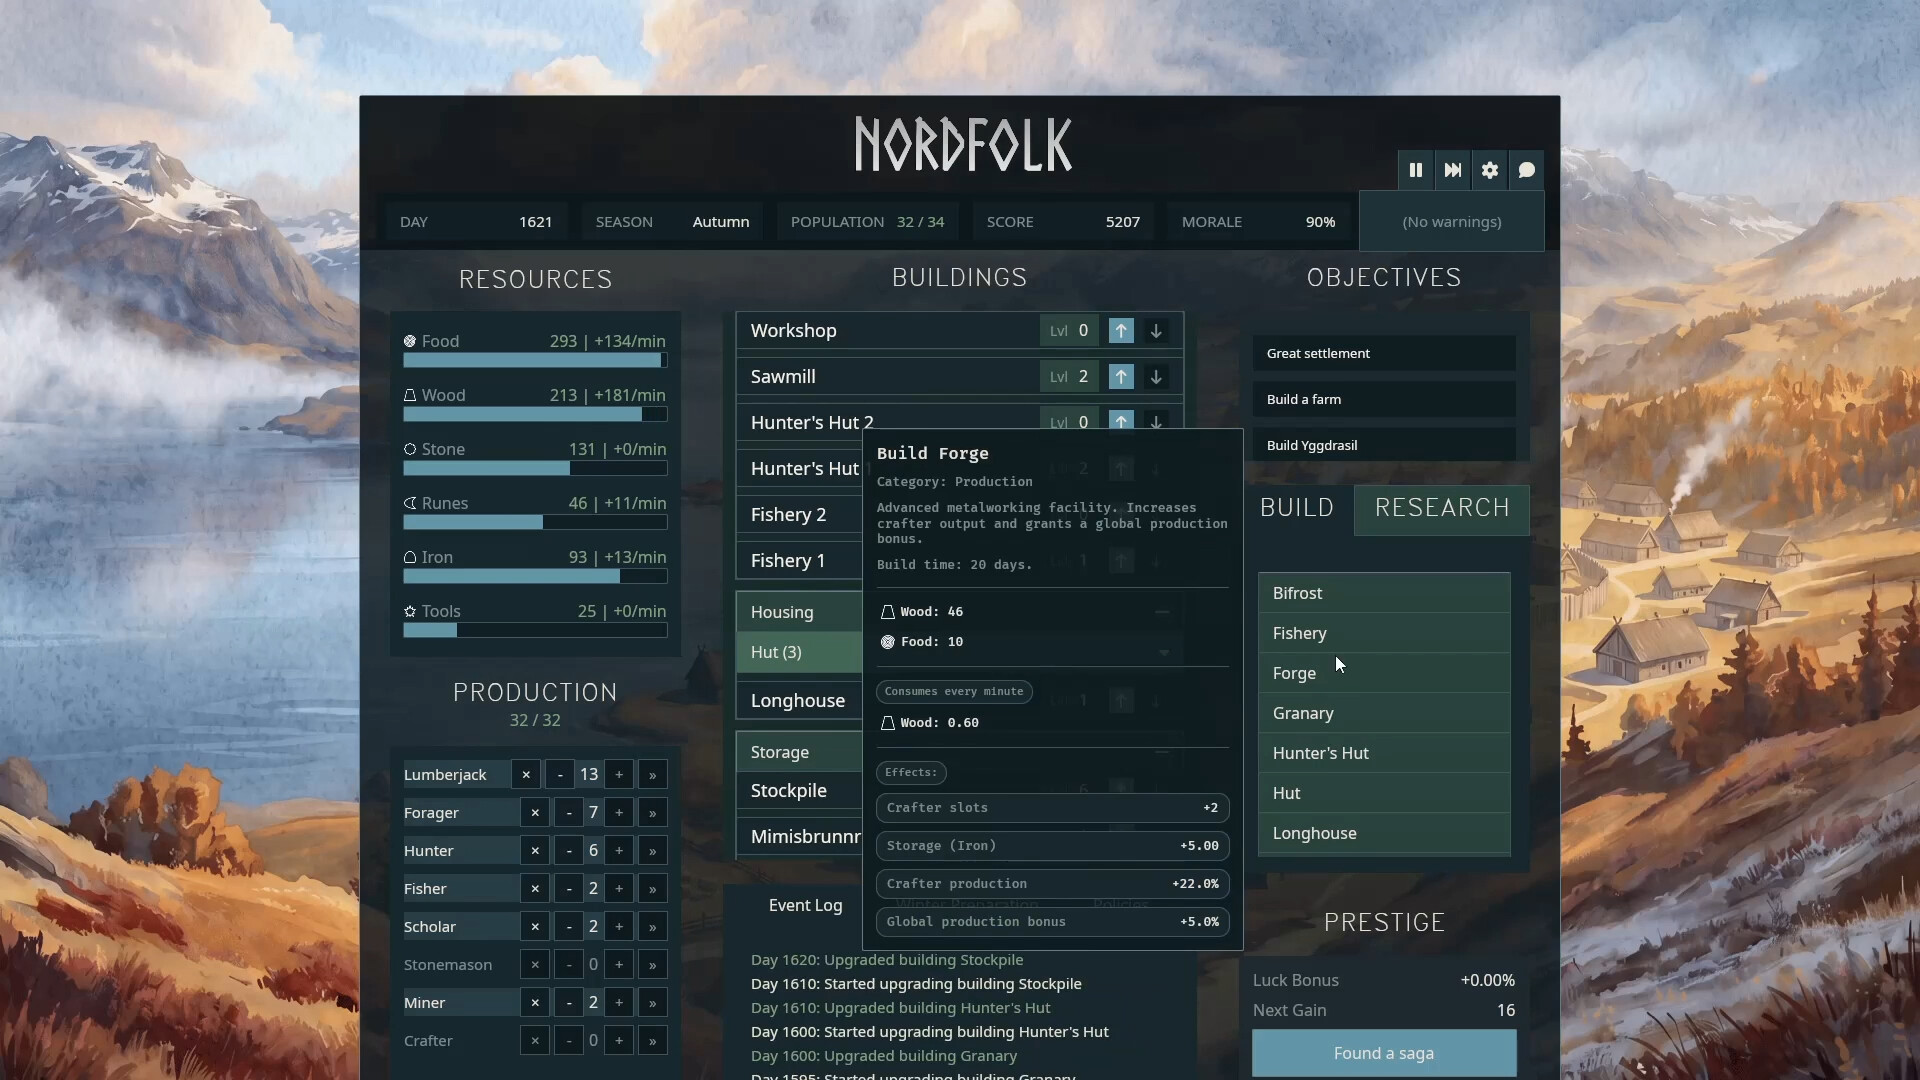
Task: Click the Food resource progress bar
Action: [x=535, y=360]
